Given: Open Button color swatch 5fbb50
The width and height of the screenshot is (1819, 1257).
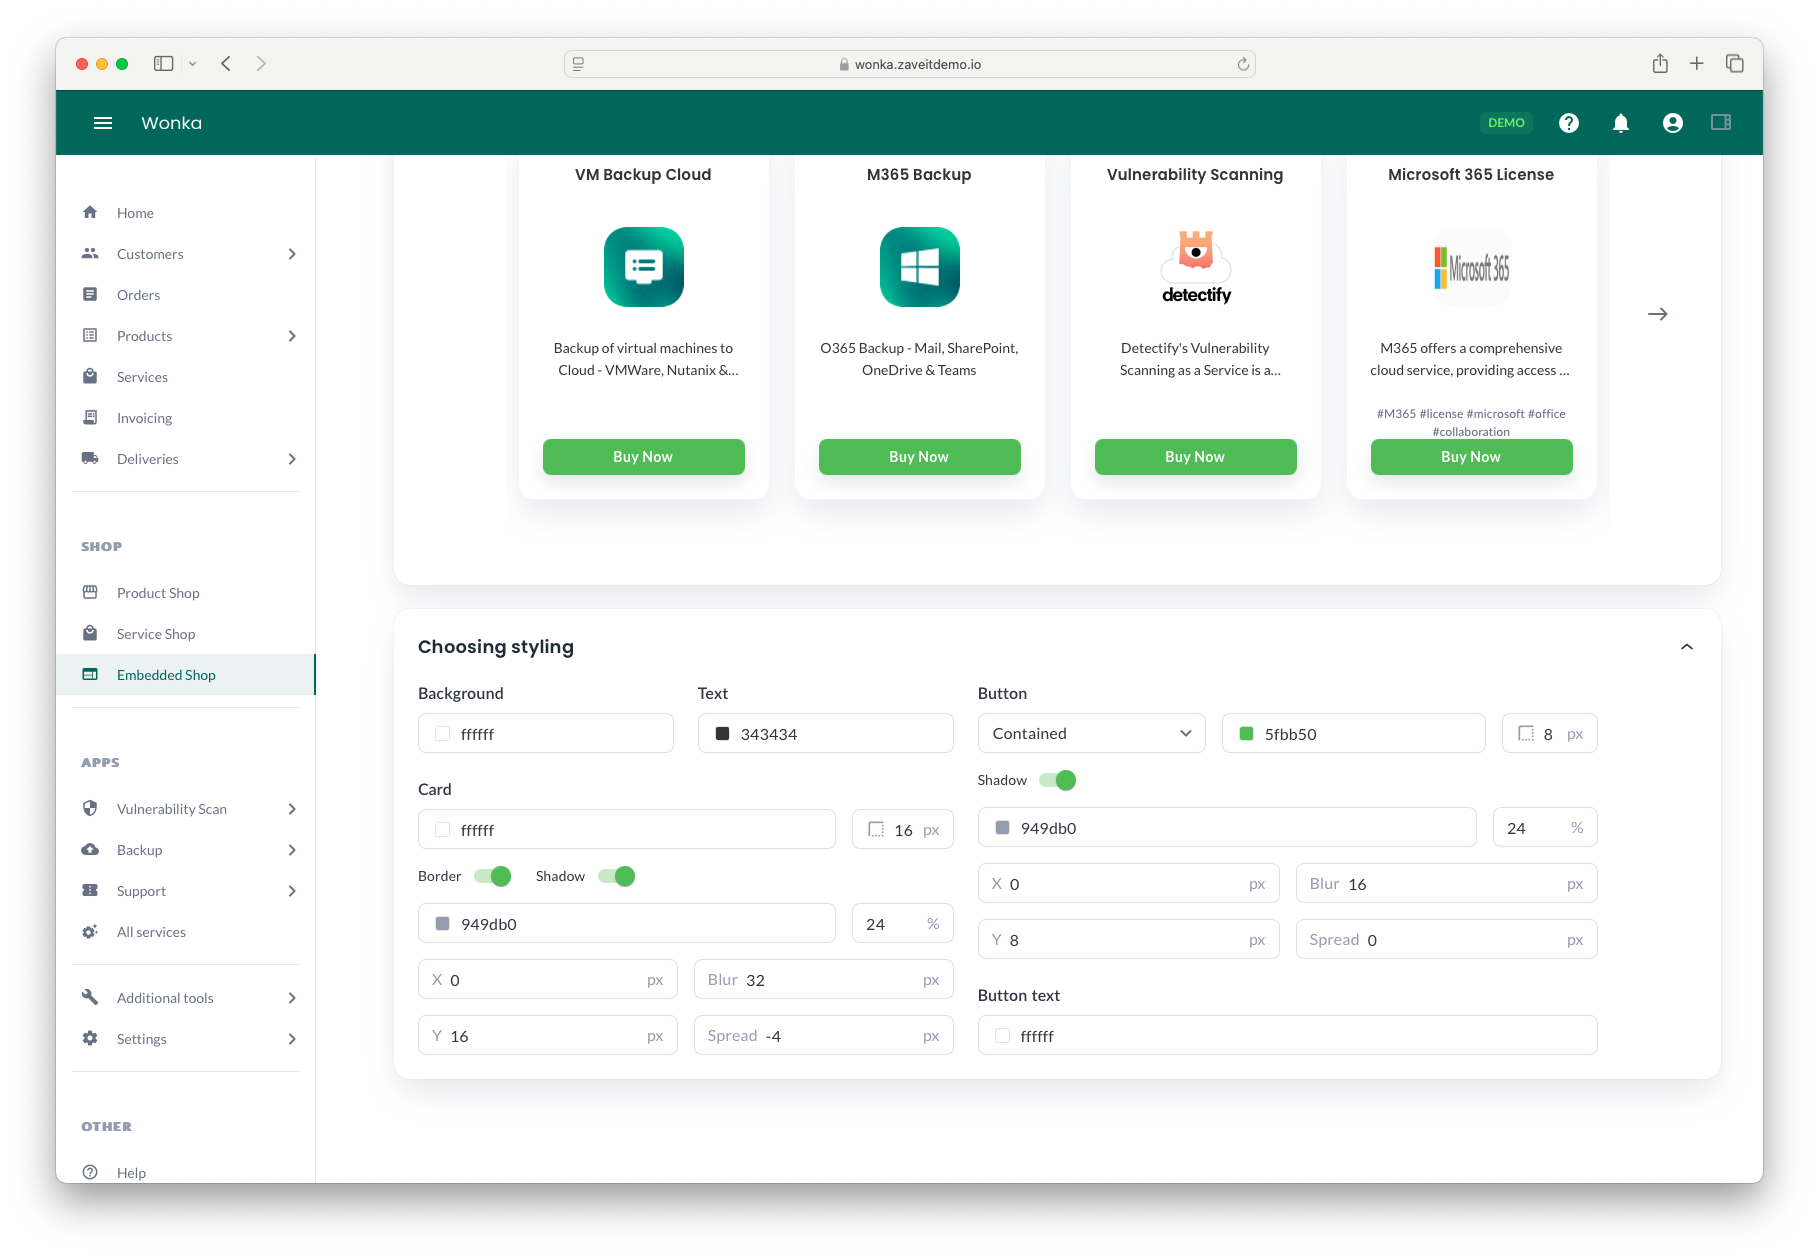Looking at the screenshot, I should [1246, 734].
